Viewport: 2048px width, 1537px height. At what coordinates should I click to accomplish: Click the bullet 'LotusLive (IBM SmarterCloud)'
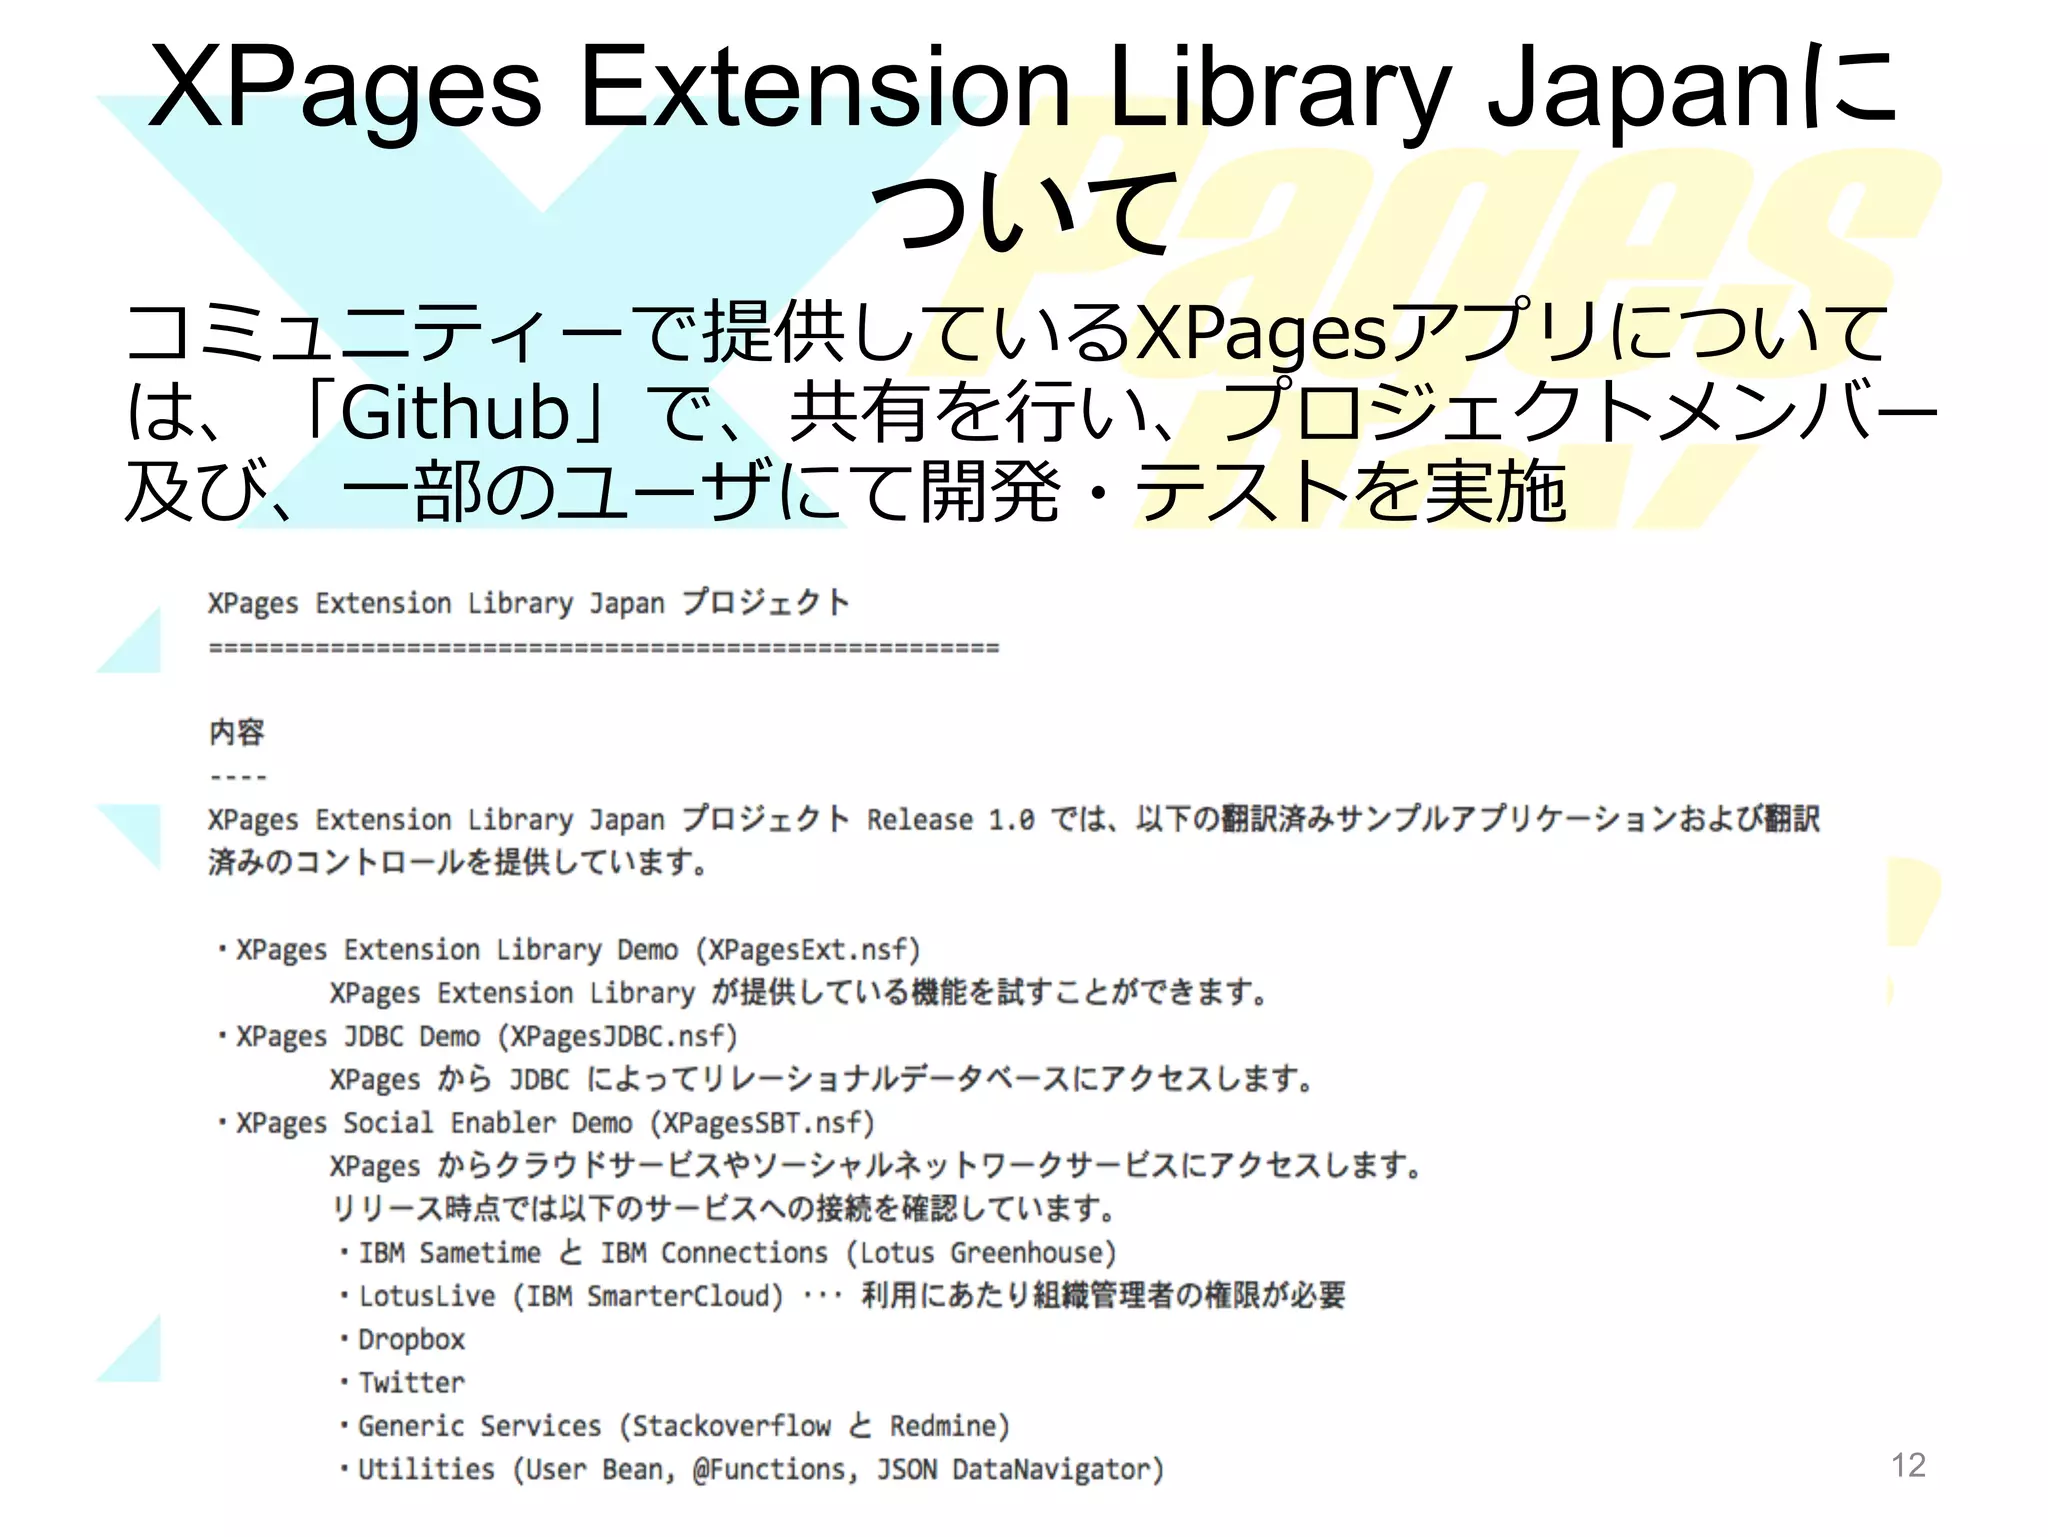tap(843, 1296)
